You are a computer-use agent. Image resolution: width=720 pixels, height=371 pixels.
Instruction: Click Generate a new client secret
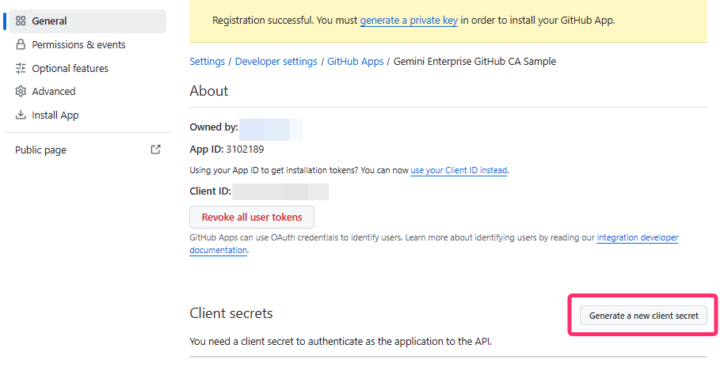point(643,315)
